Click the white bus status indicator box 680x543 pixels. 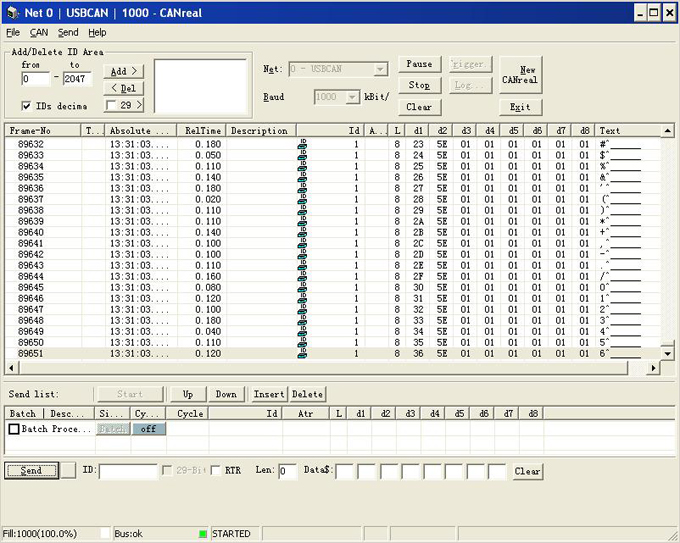coord(105,534)
